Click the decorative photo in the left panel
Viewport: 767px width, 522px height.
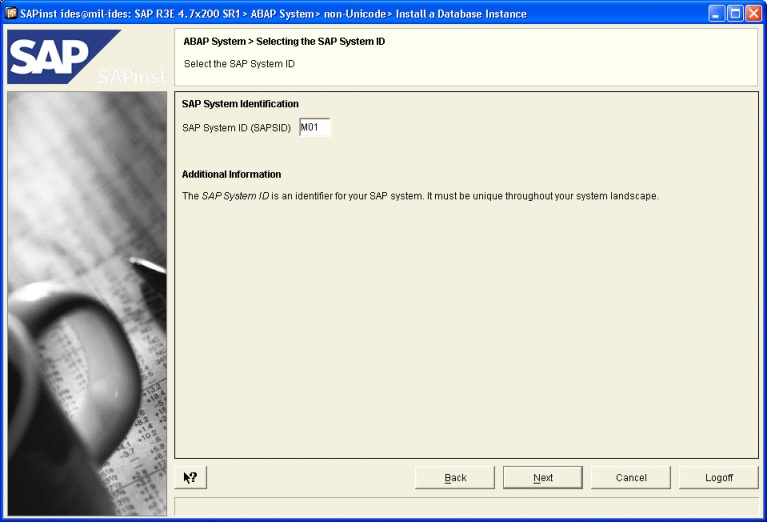point(86,300)
